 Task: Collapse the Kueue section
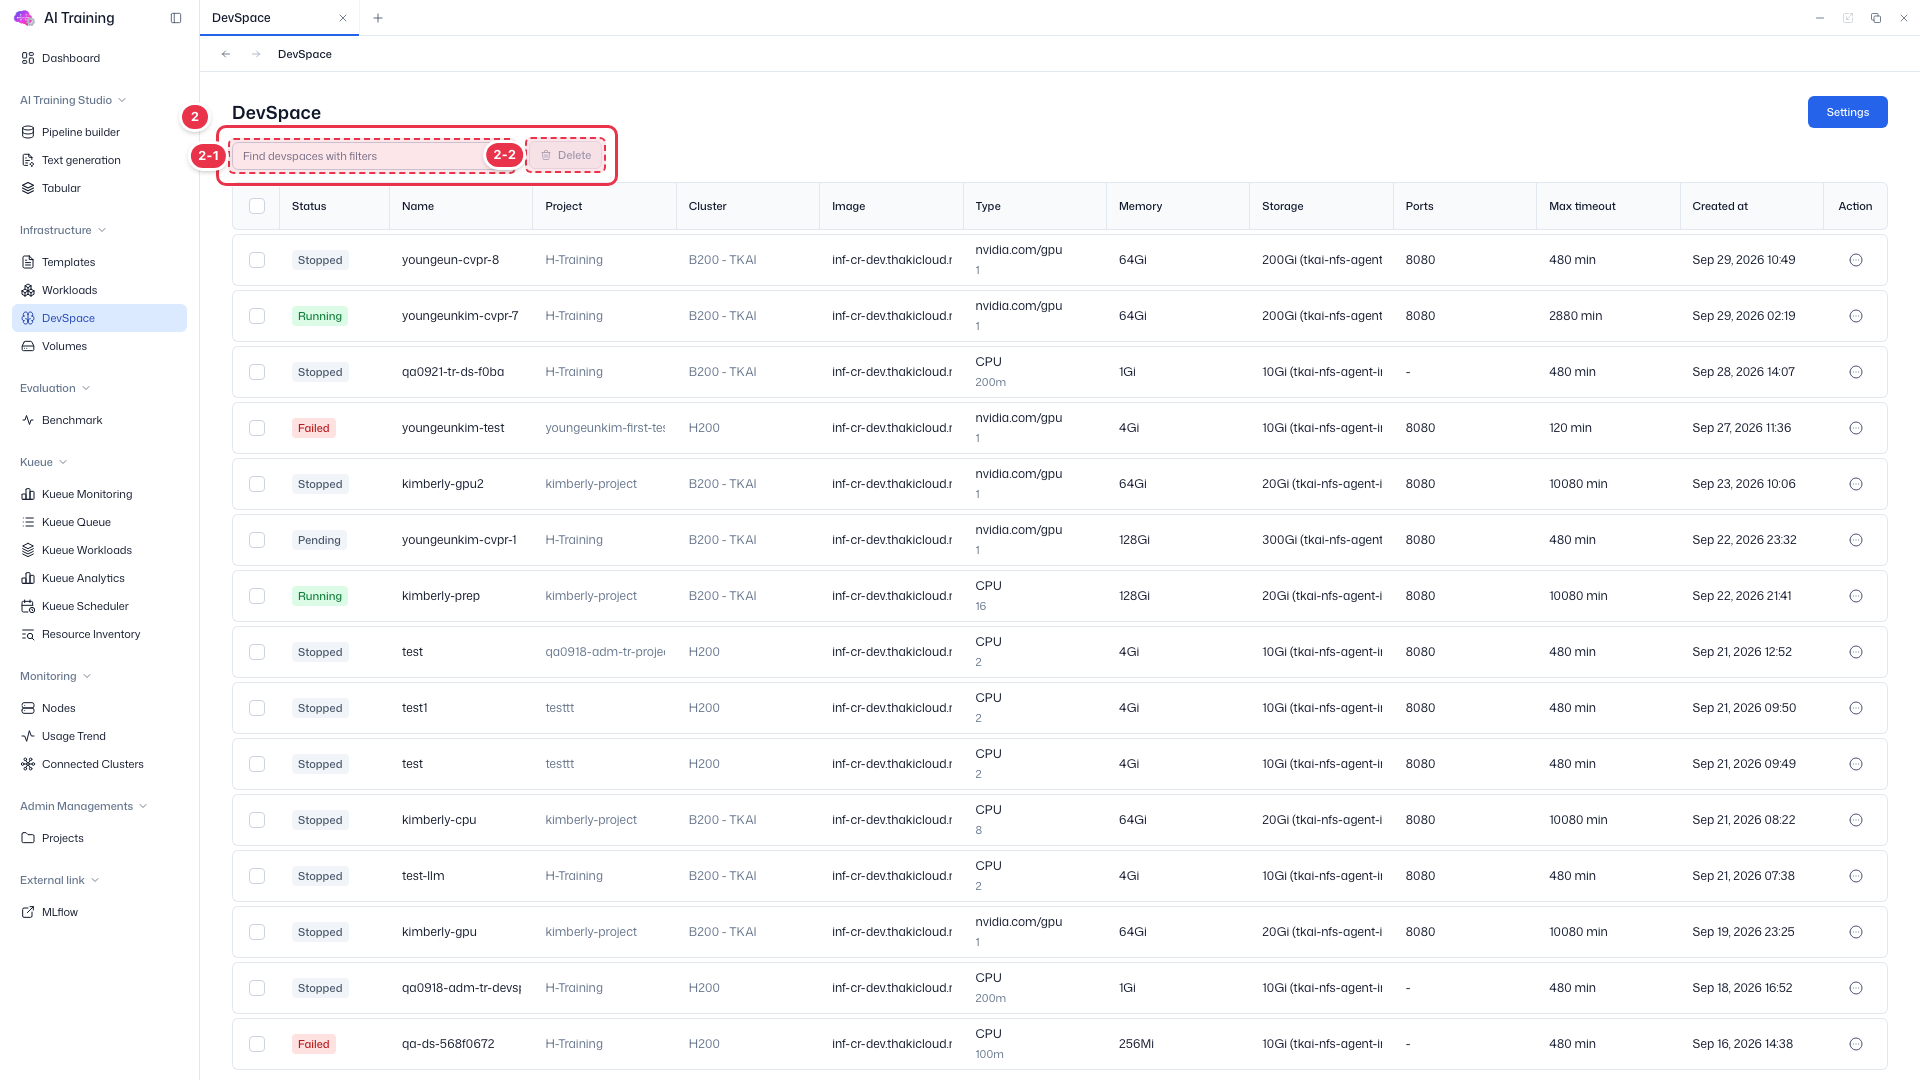44,462
